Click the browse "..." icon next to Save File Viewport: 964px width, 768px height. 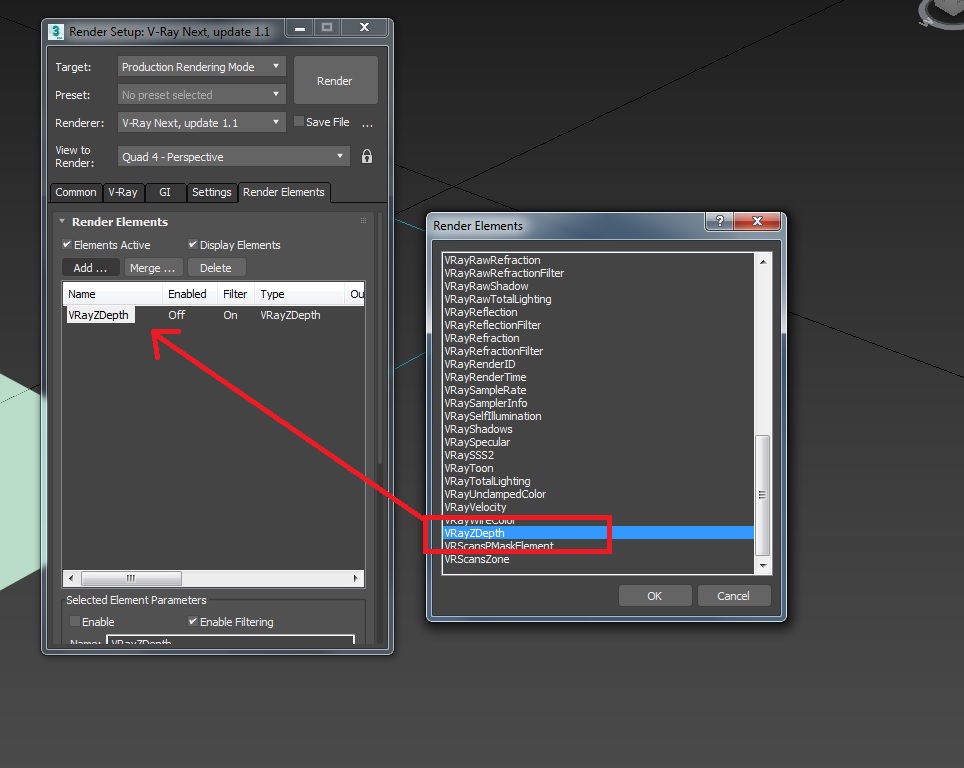(368, 122)
